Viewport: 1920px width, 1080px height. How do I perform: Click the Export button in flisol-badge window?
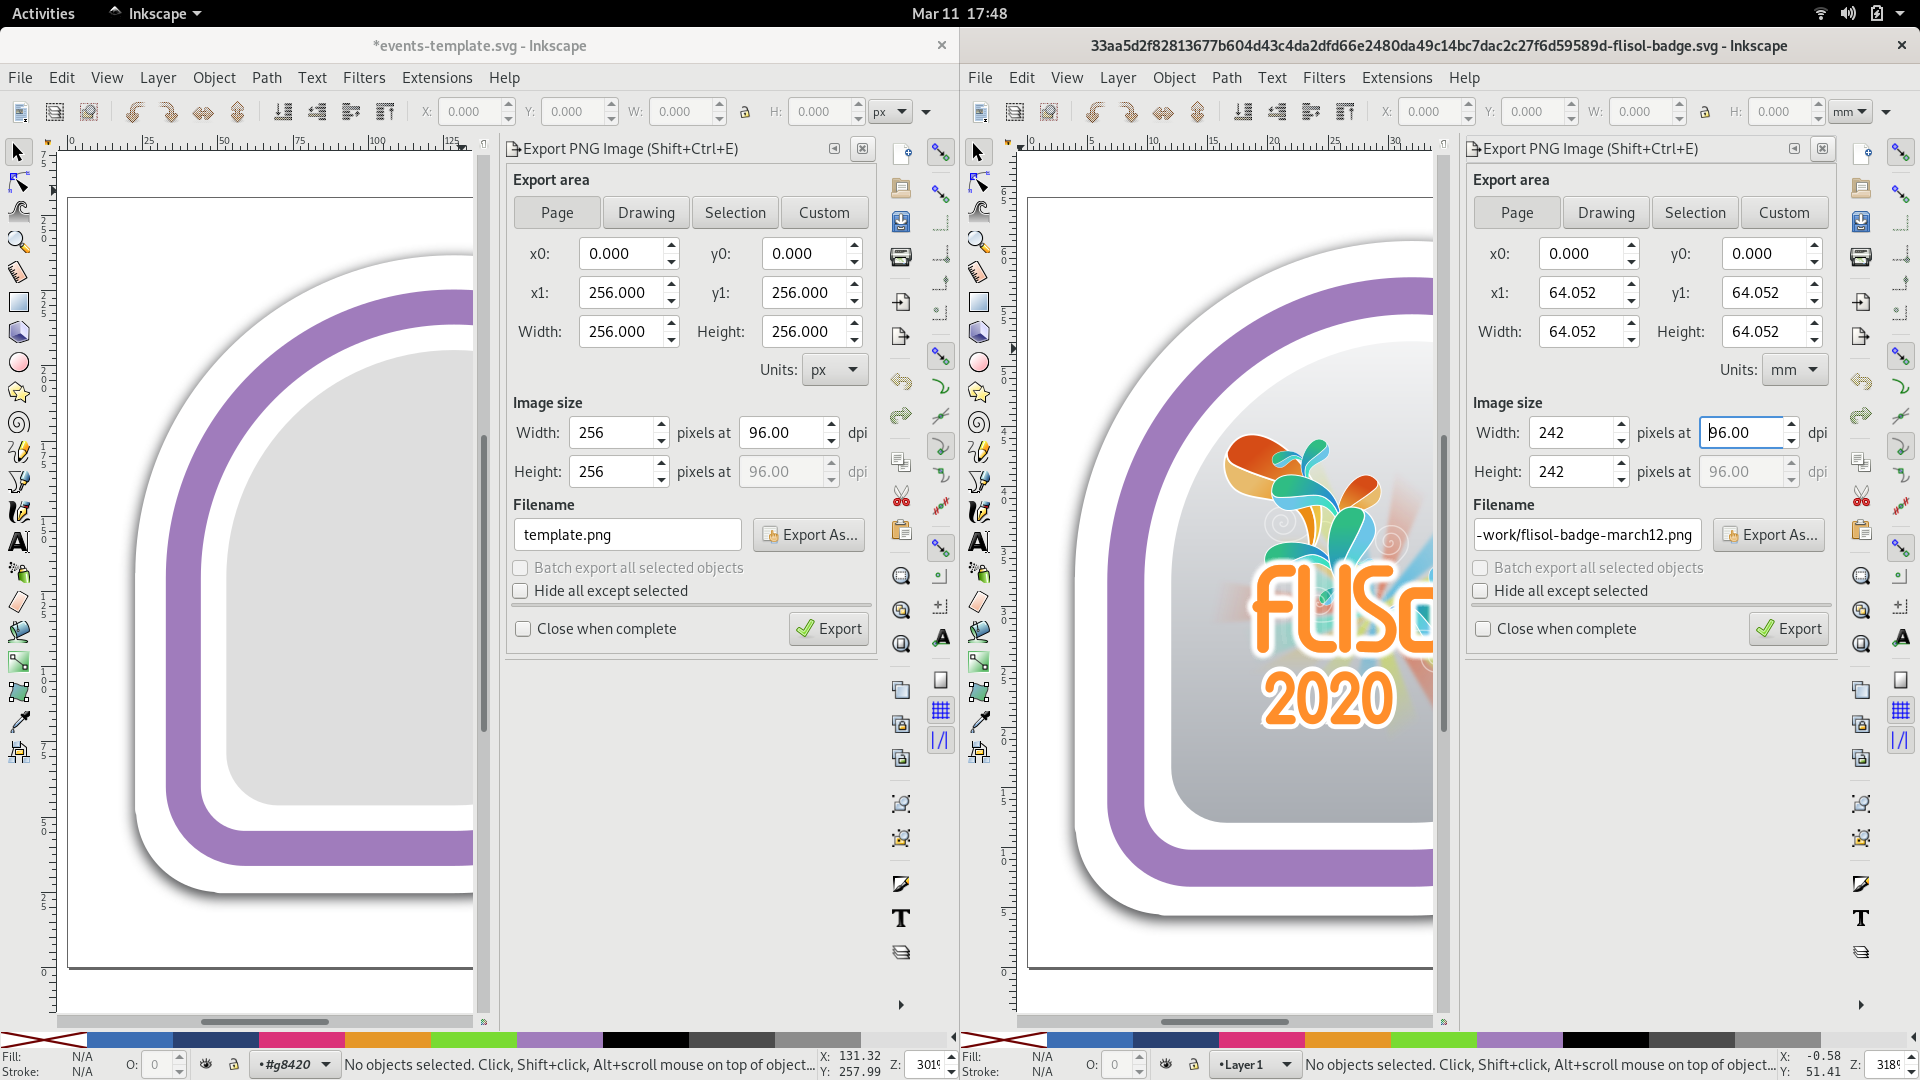click(x=1789, y=629)
